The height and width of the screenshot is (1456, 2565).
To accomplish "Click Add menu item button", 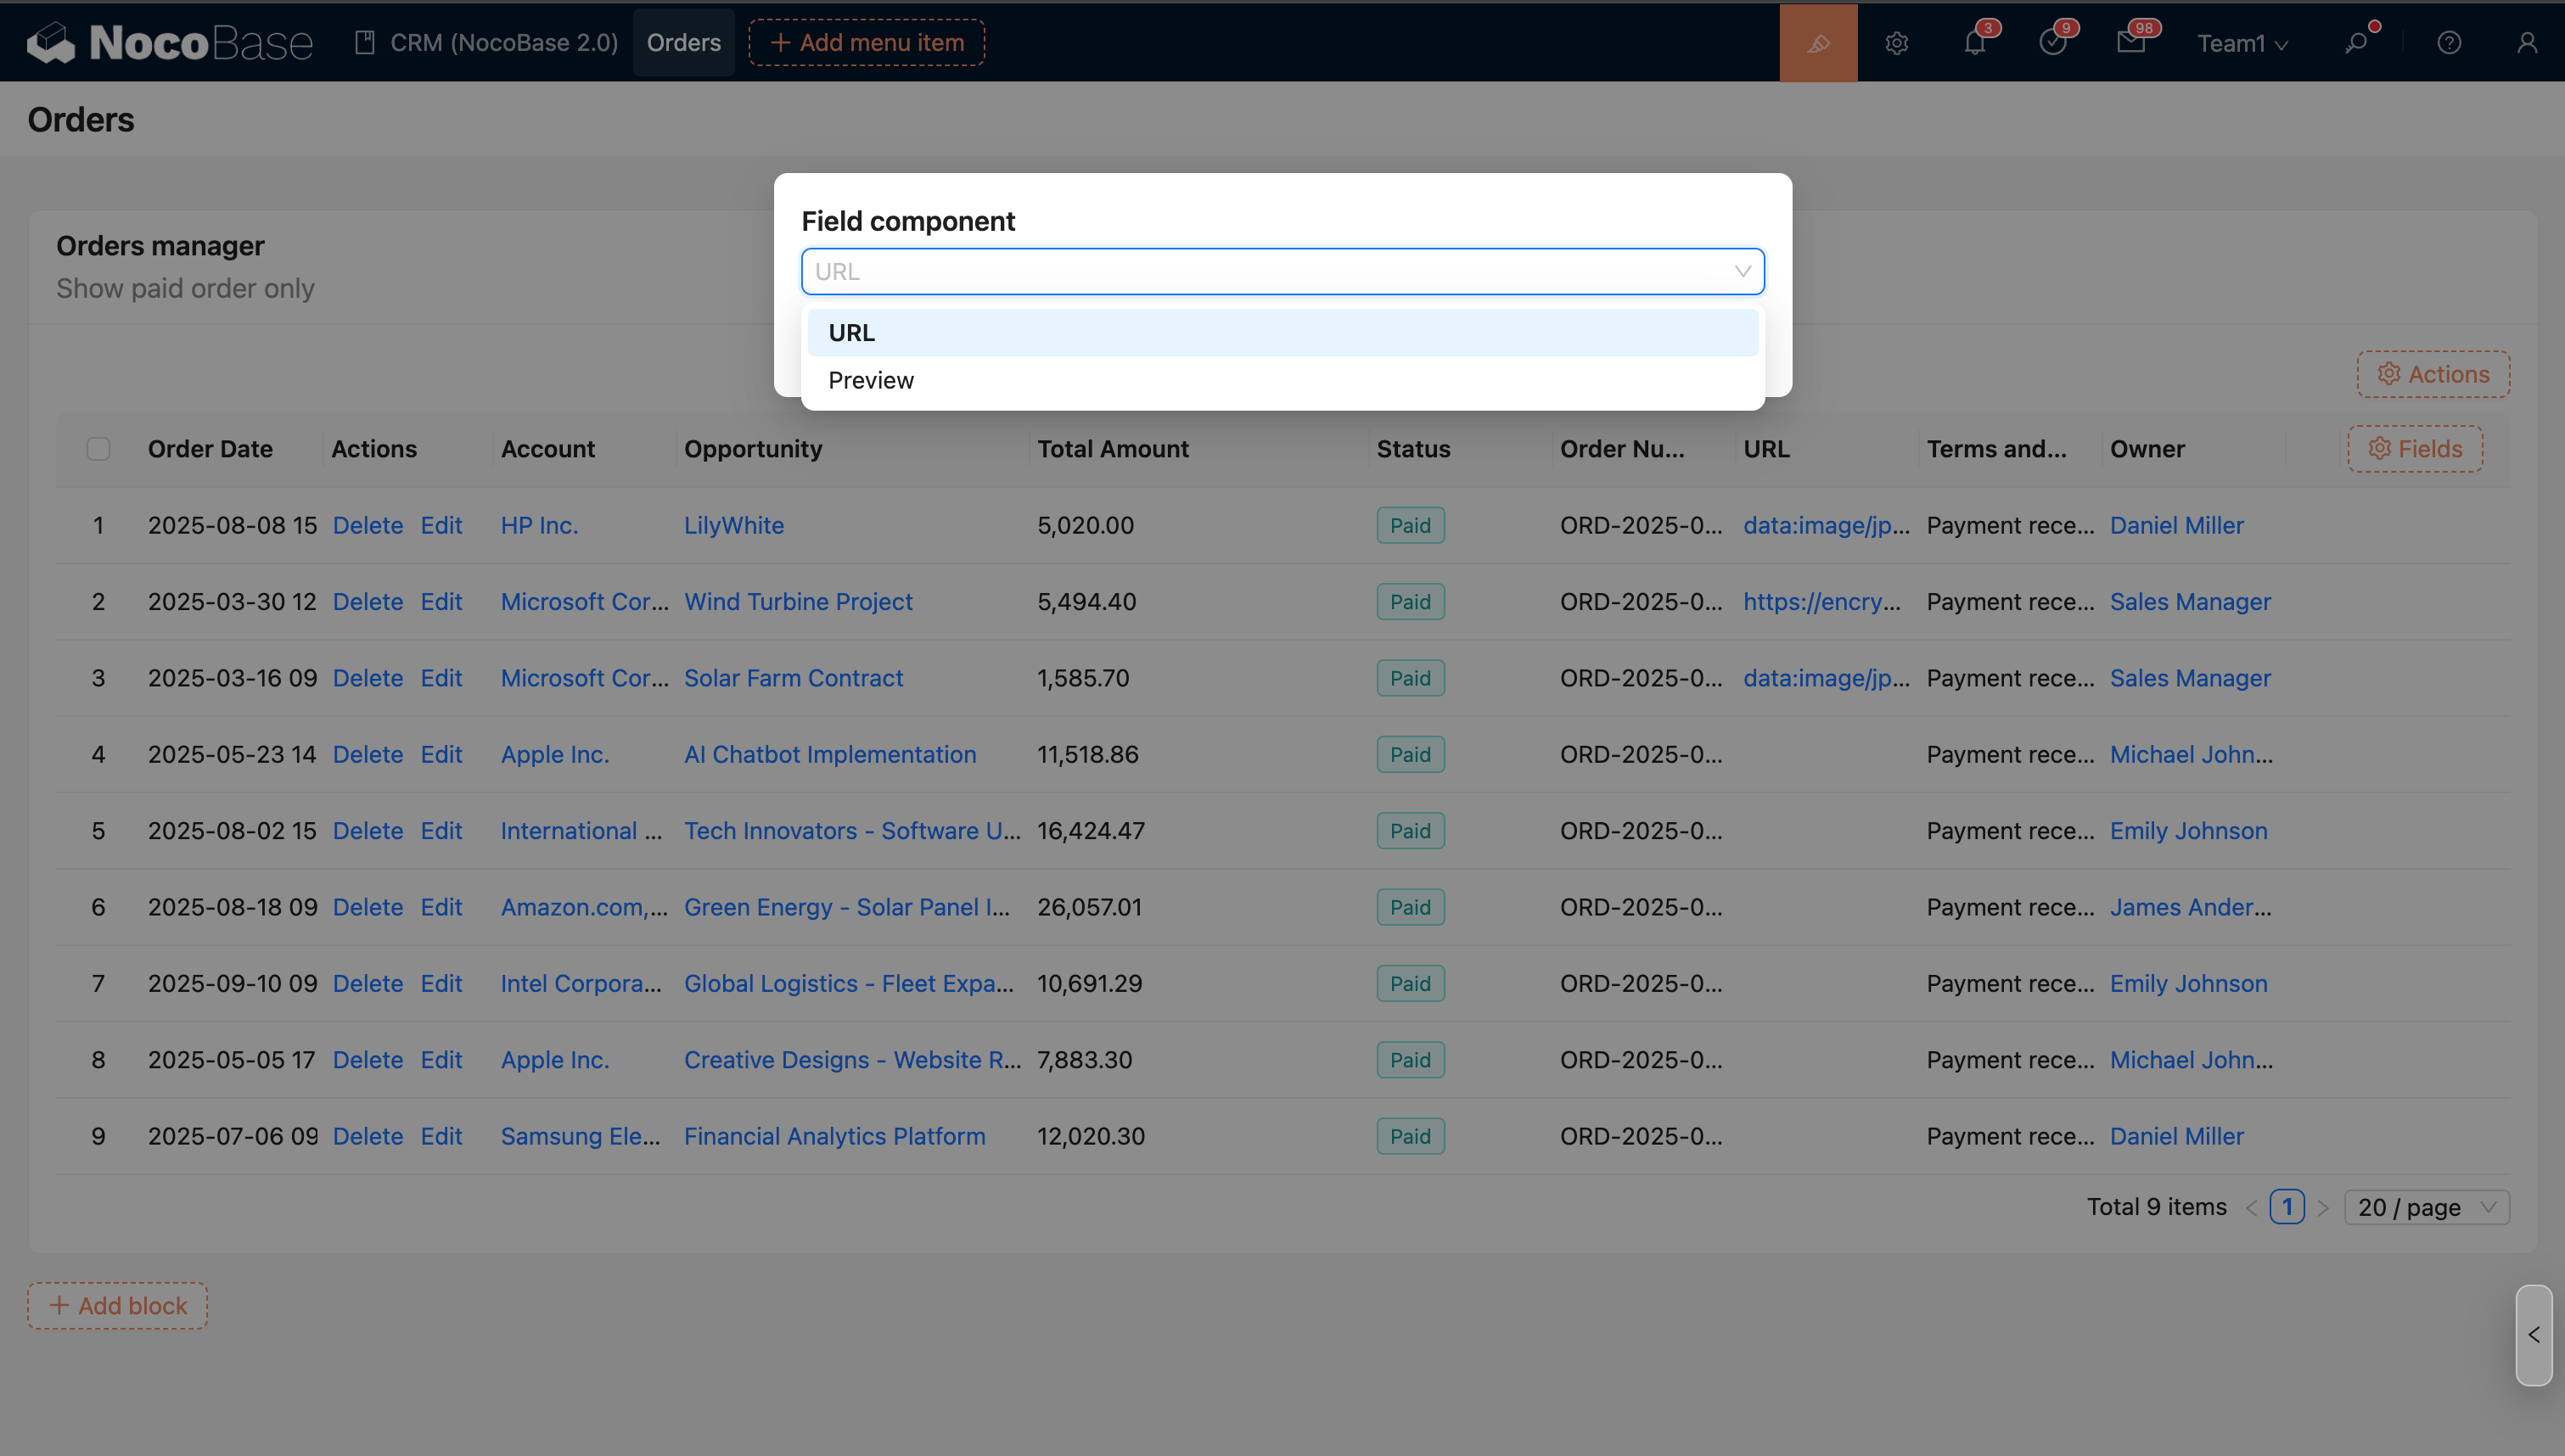I will click(x=867, y=43).
